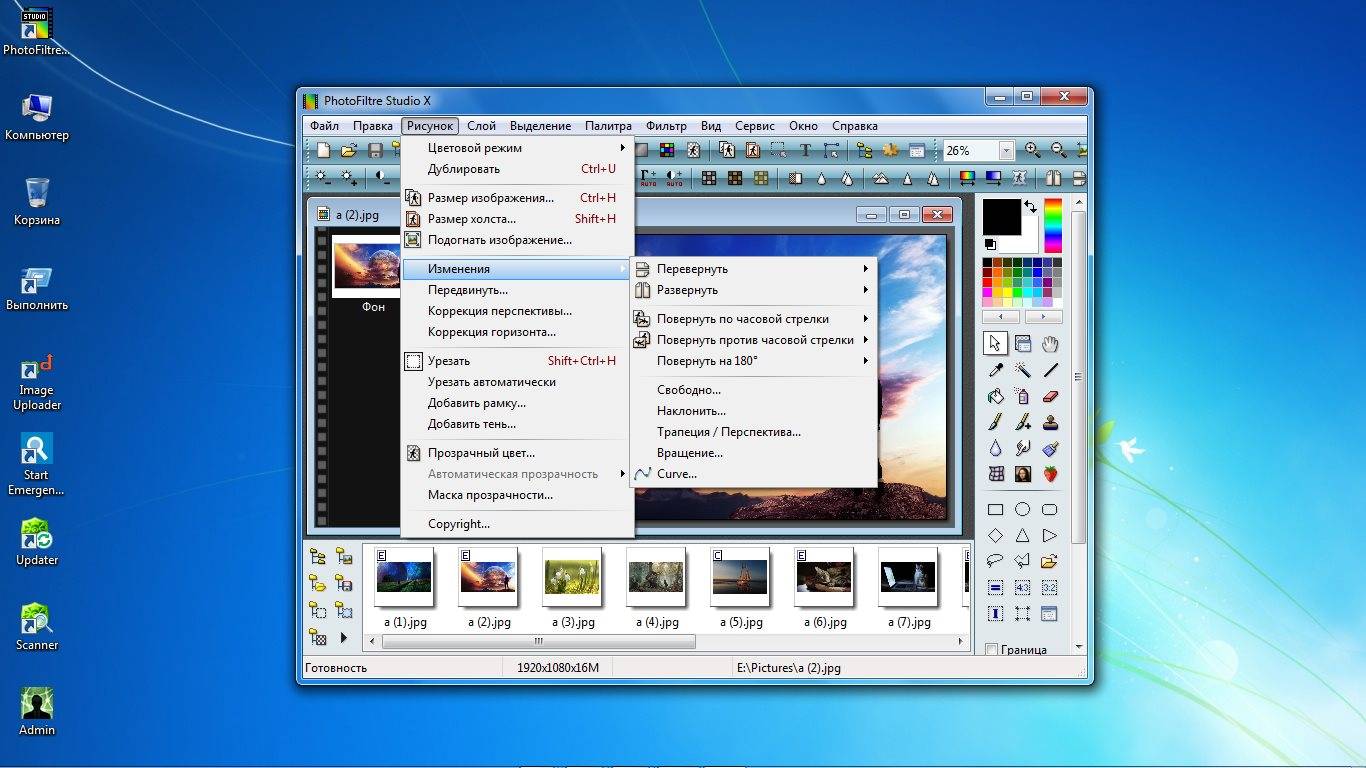Expand the Развернуть submenu
The height and width of the screenshot is (768, 1366).
click(x=753, y=290)
